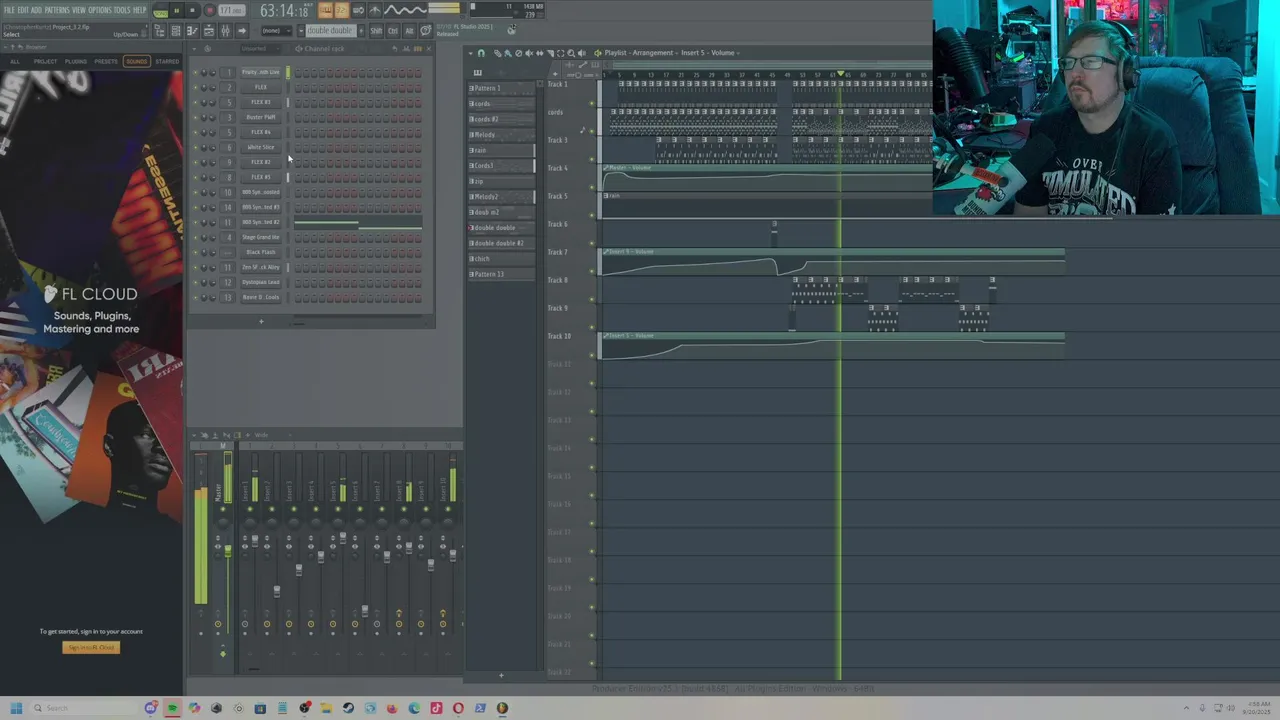This screenshot has width=1280, height=720.
Task: Open the Channel rack 'Unsorted' filter dropdown
Action: [x=258, y=48]
